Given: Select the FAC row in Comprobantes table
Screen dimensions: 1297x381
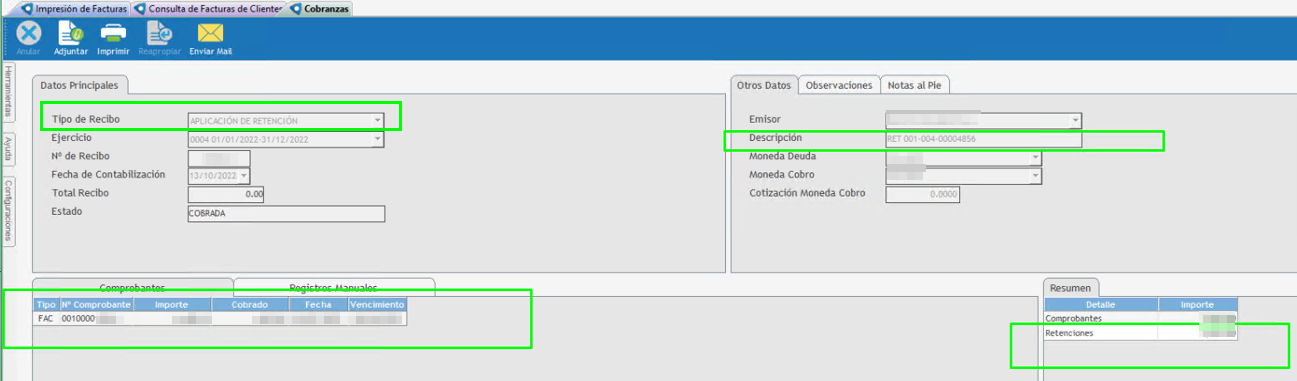Looking at the screenshot, I should (x=220, y=318).
